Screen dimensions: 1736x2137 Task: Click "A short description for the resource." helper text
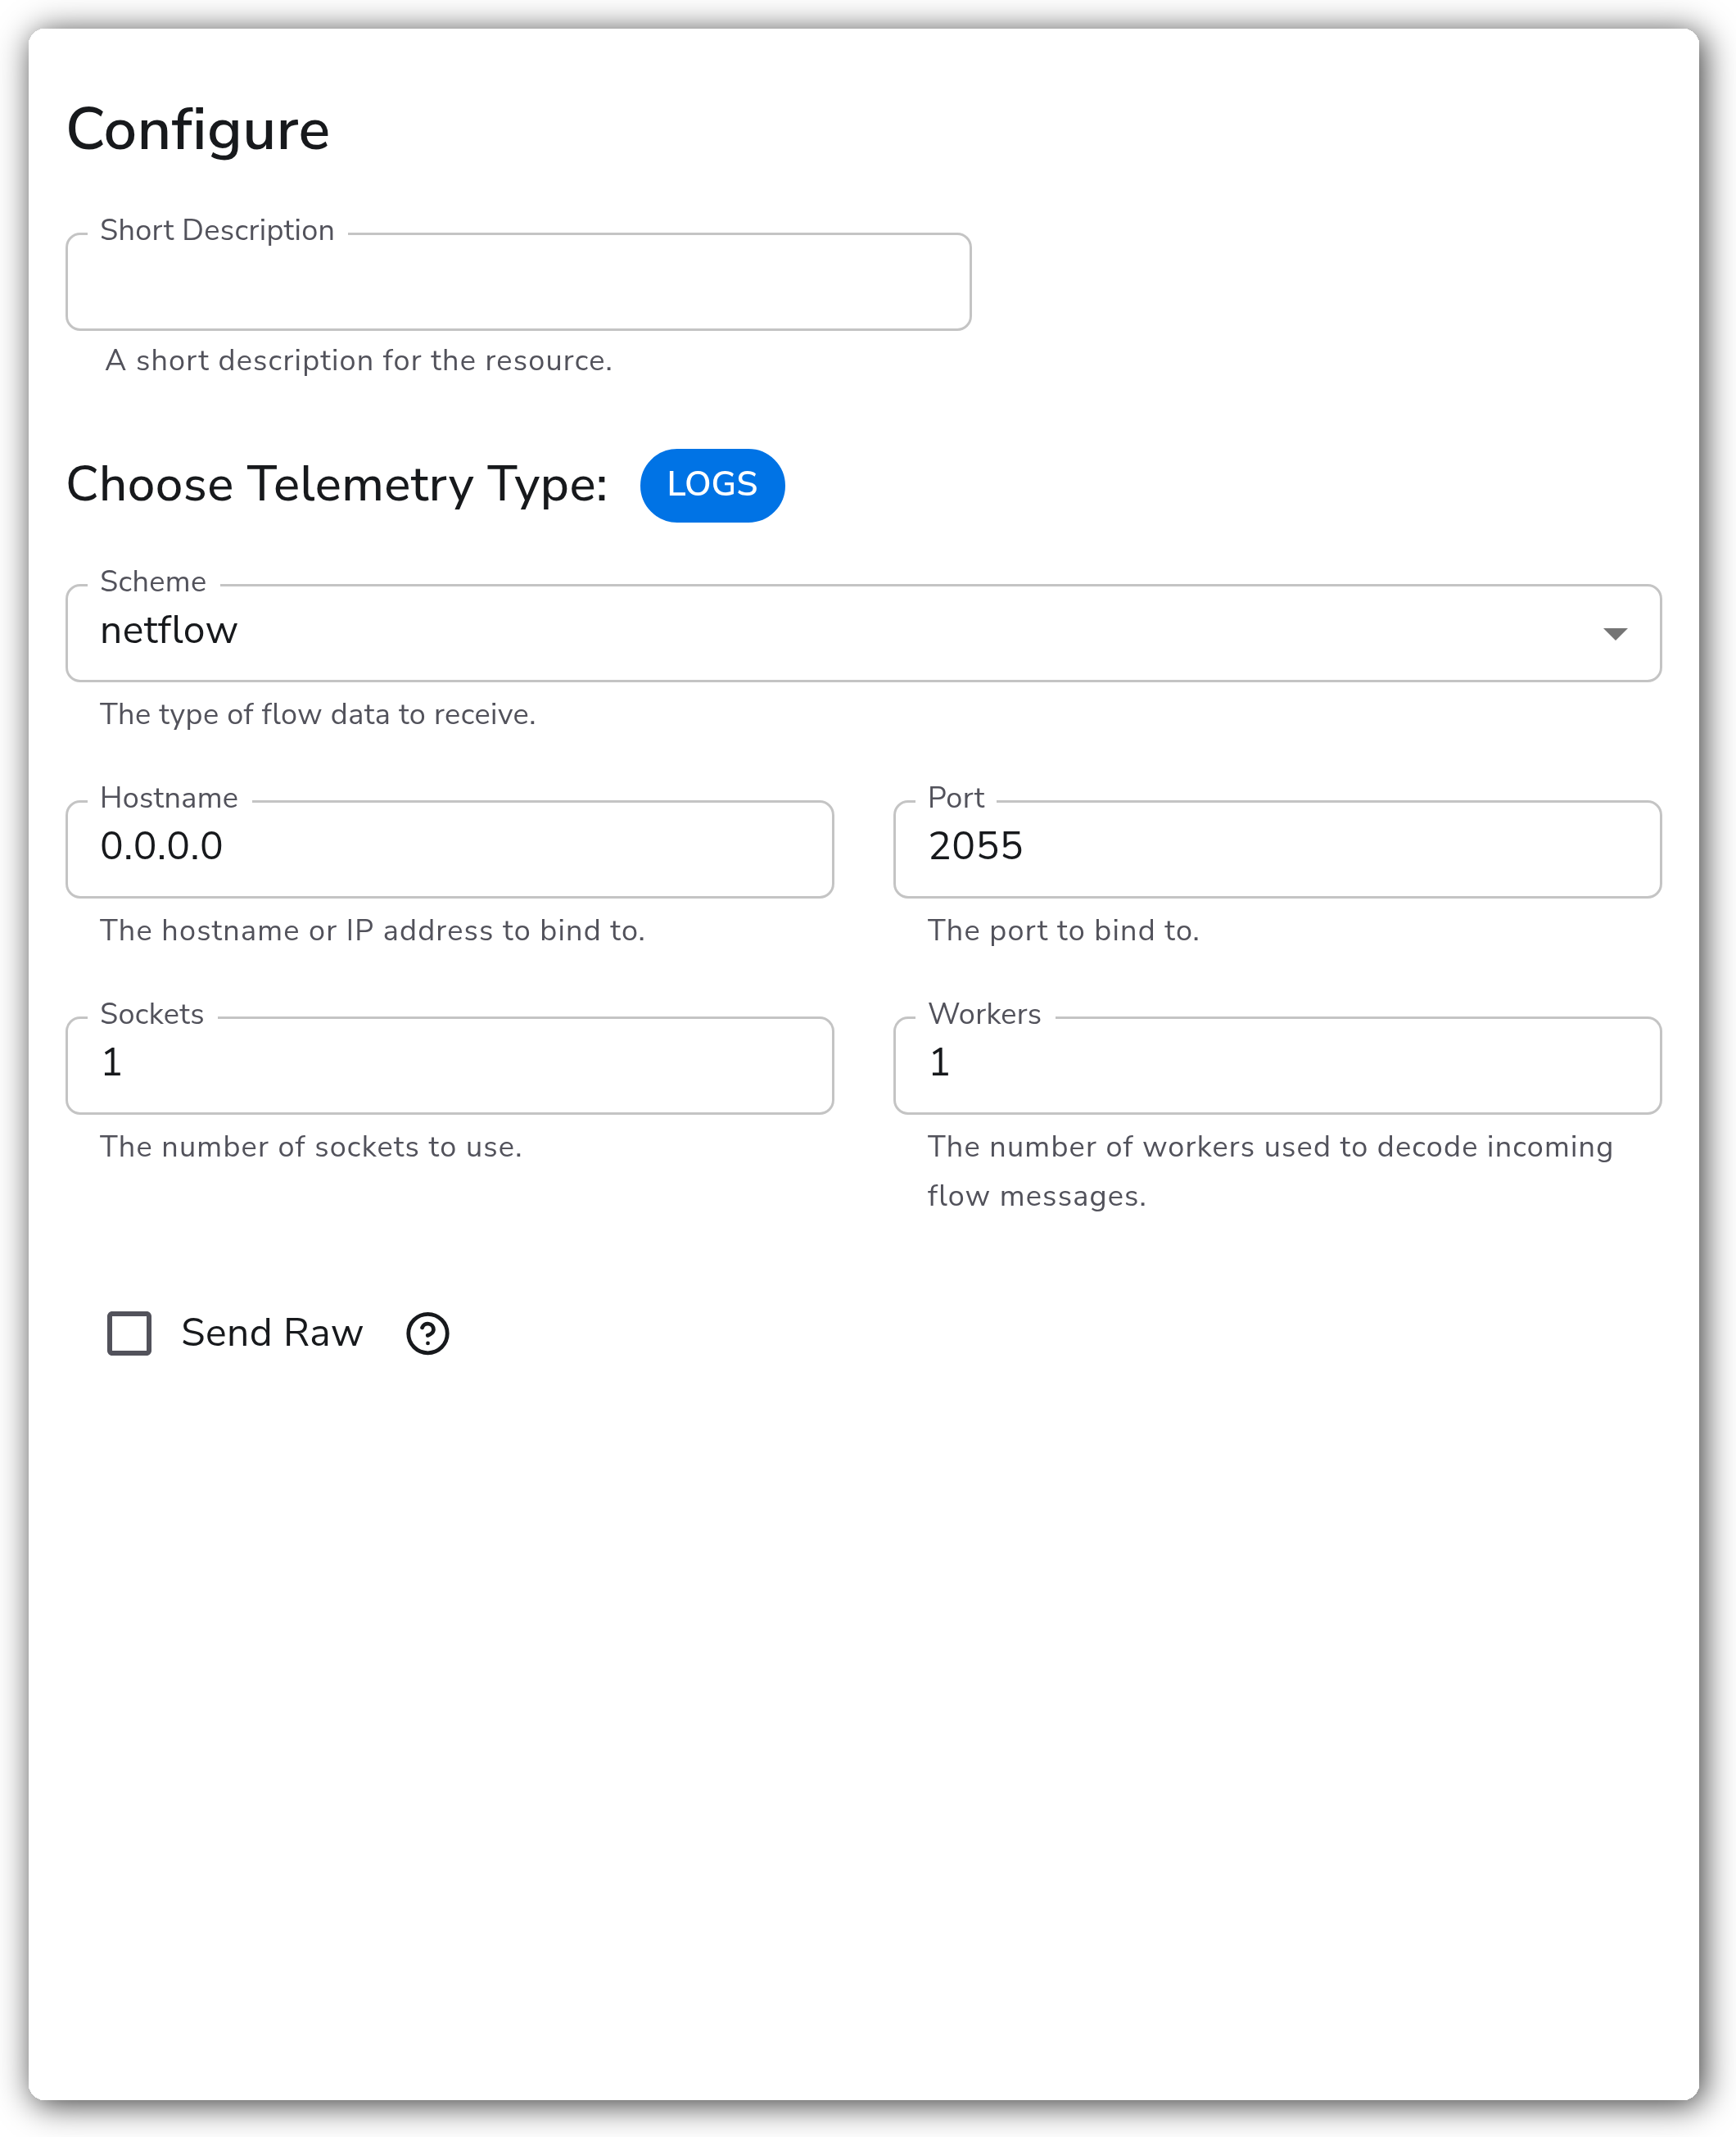(358, 360)
